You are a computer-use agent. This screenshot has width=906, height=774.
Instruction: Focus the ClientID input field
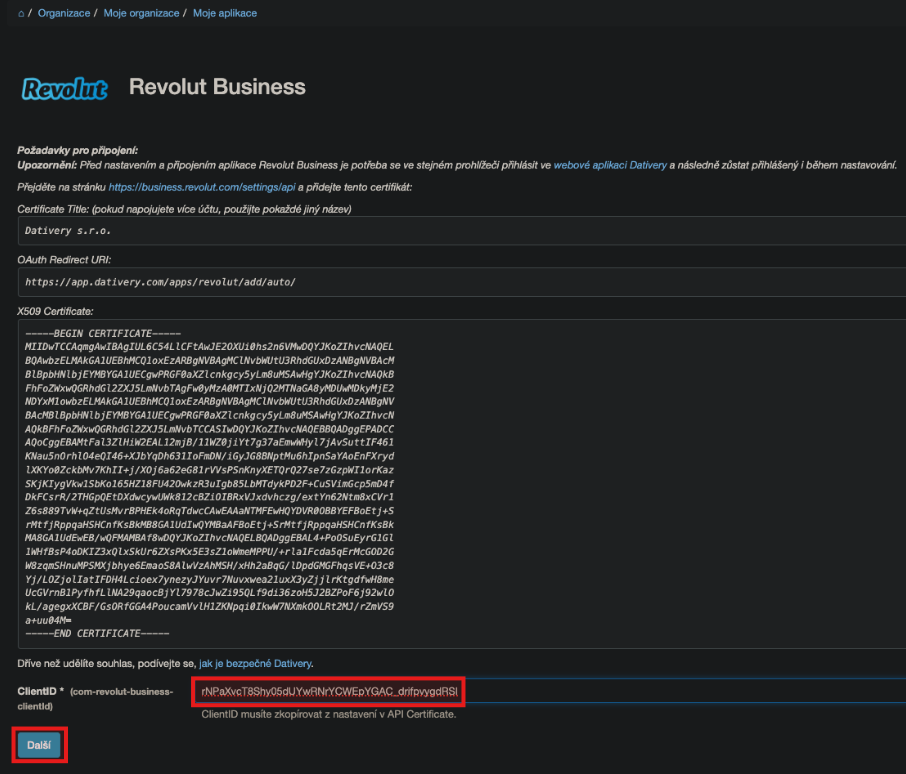pyautogui.click(x=549, y=691)
